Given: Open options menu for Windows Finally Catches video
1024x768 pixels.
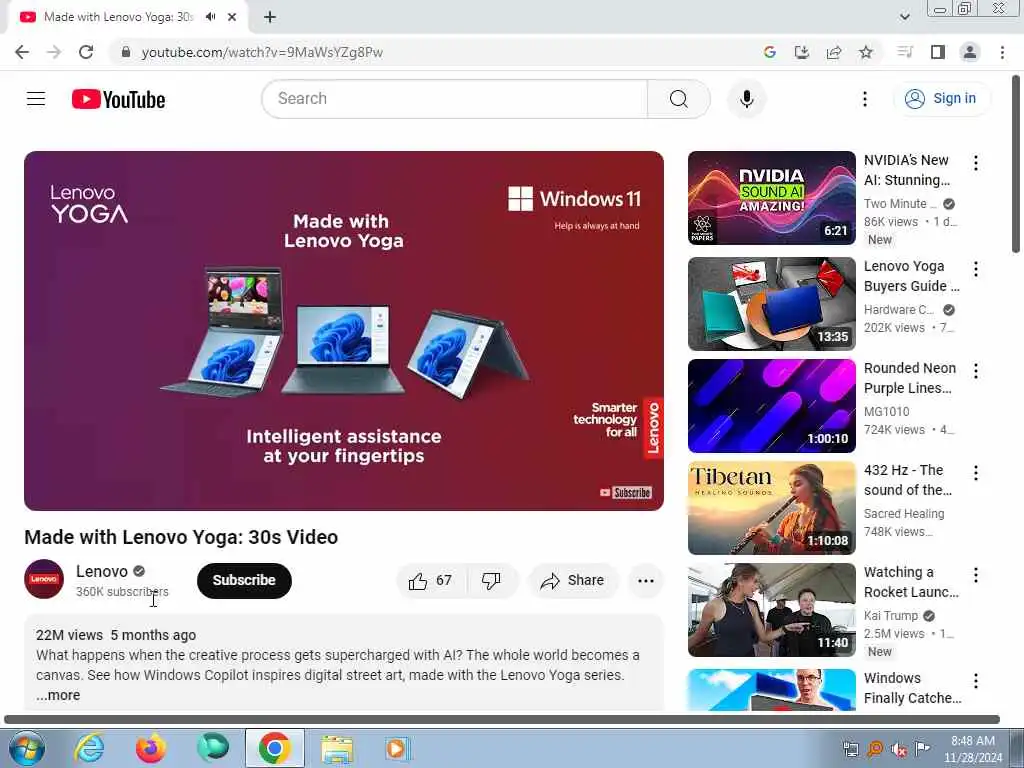Looking at the screenshot, I should point(976,681).
